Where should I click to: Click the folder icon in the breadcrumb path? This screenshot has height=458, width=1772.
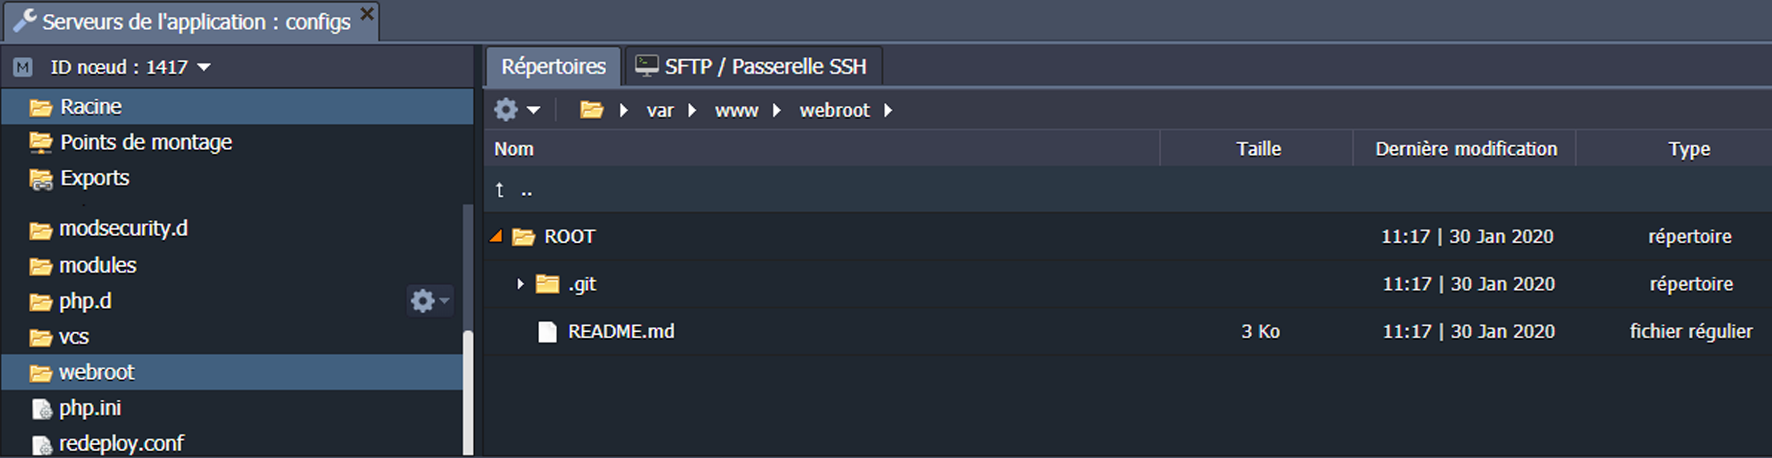592,110
